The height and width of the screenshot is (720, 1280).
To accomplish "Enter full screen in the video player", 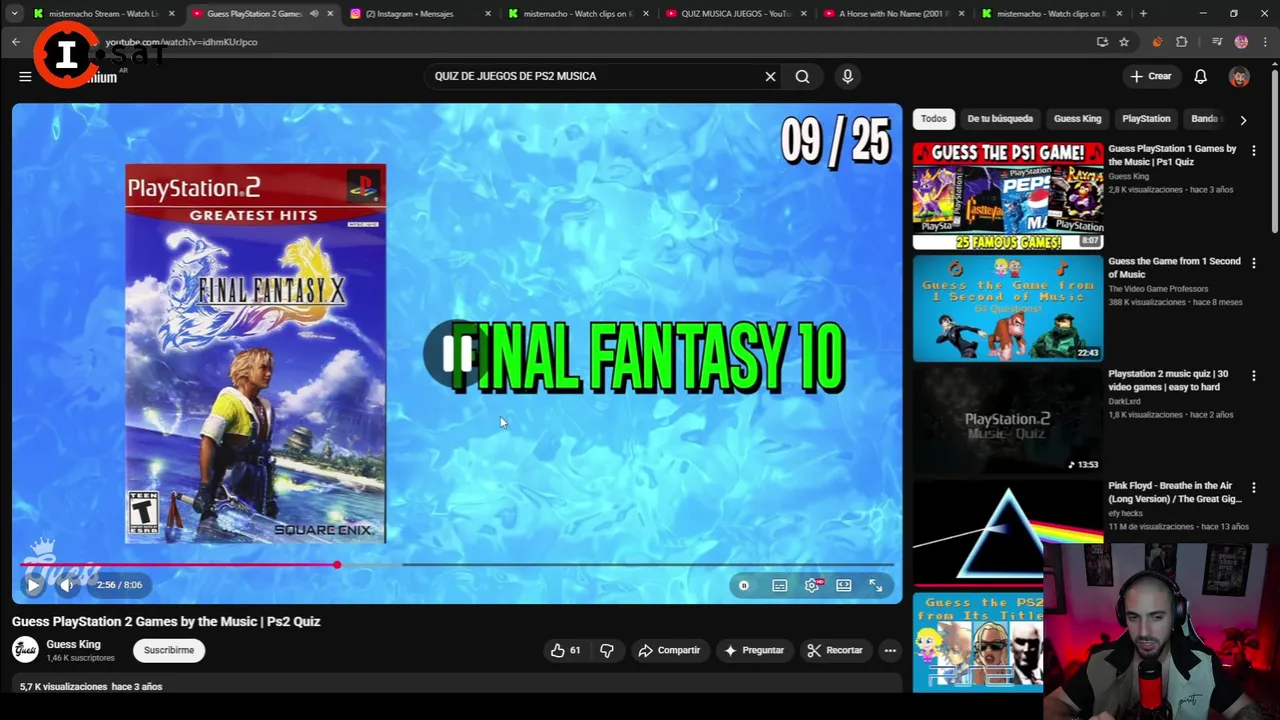I will (876, 585).
